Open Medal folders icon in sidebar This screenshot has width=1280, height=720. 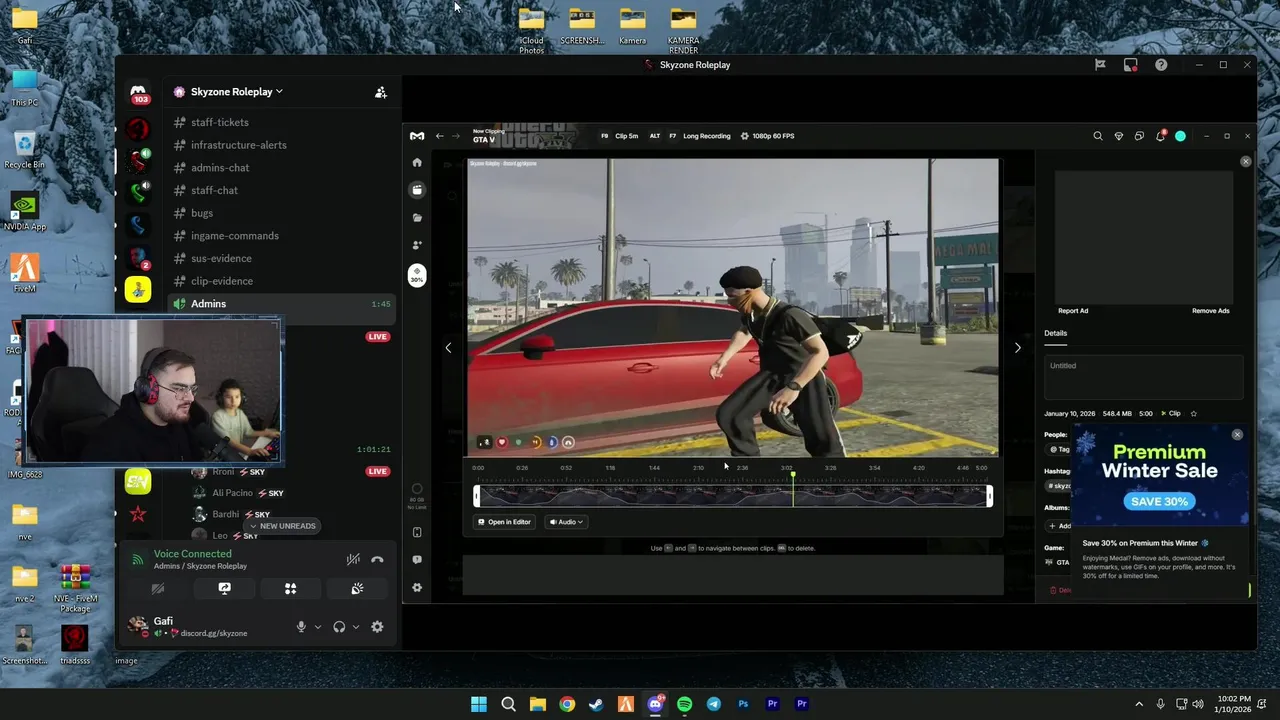(417, 217)
